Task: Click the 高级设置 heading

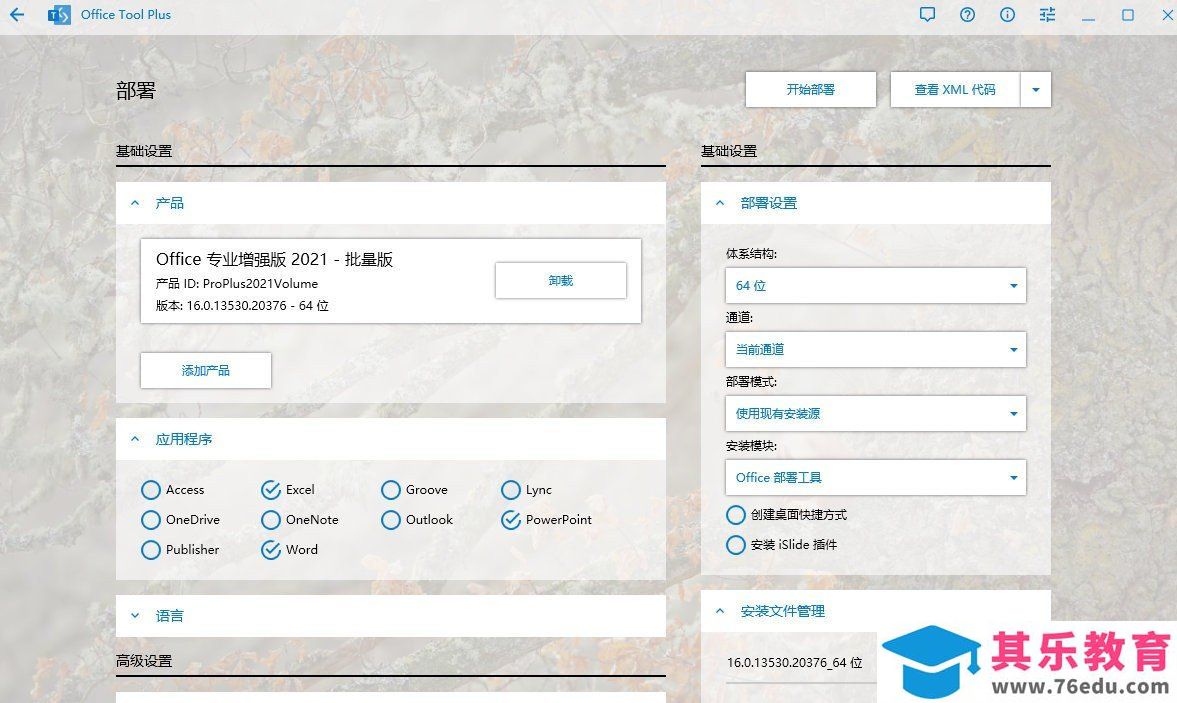Action: (144, 661)
